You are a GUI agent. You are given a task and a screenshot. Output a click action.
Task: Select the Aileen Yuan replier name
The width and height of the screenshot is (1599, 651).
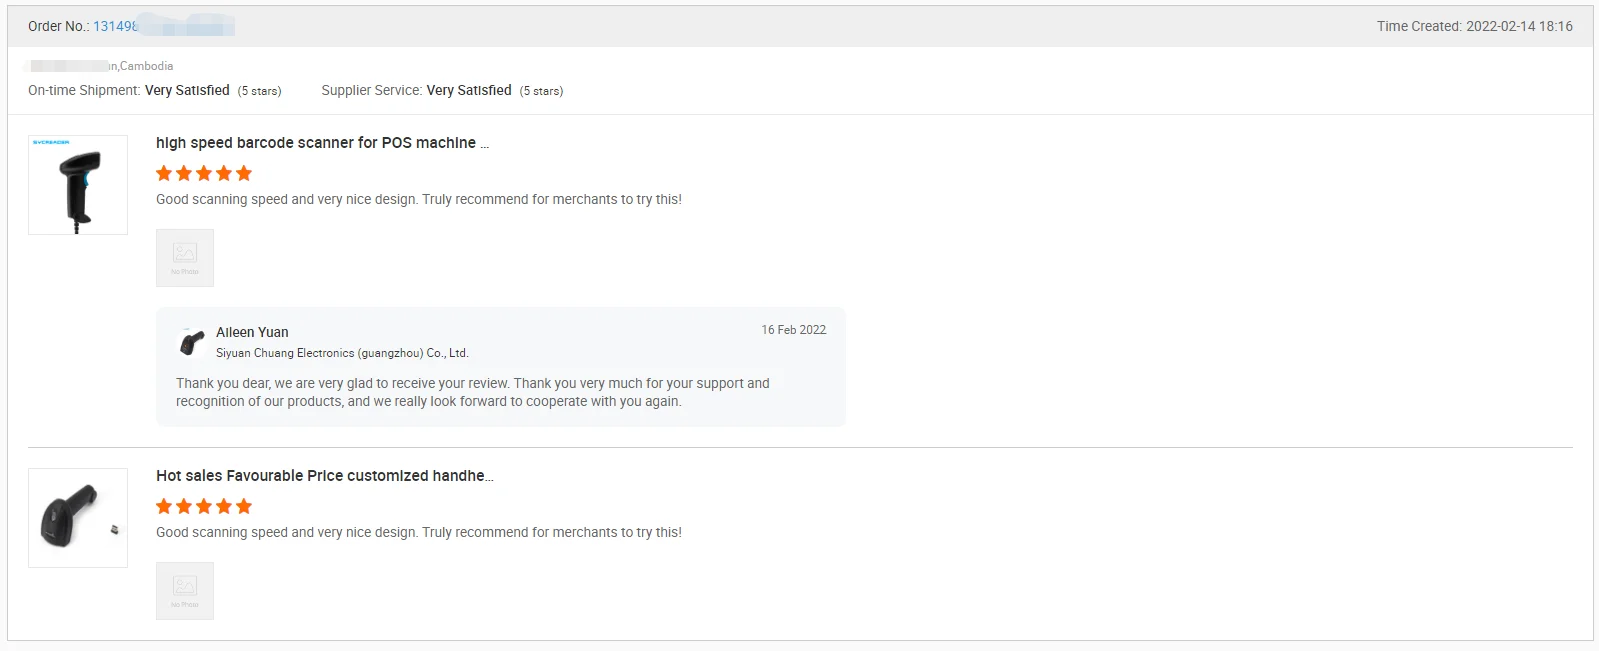pyautogui.click(x=252, y=332)
